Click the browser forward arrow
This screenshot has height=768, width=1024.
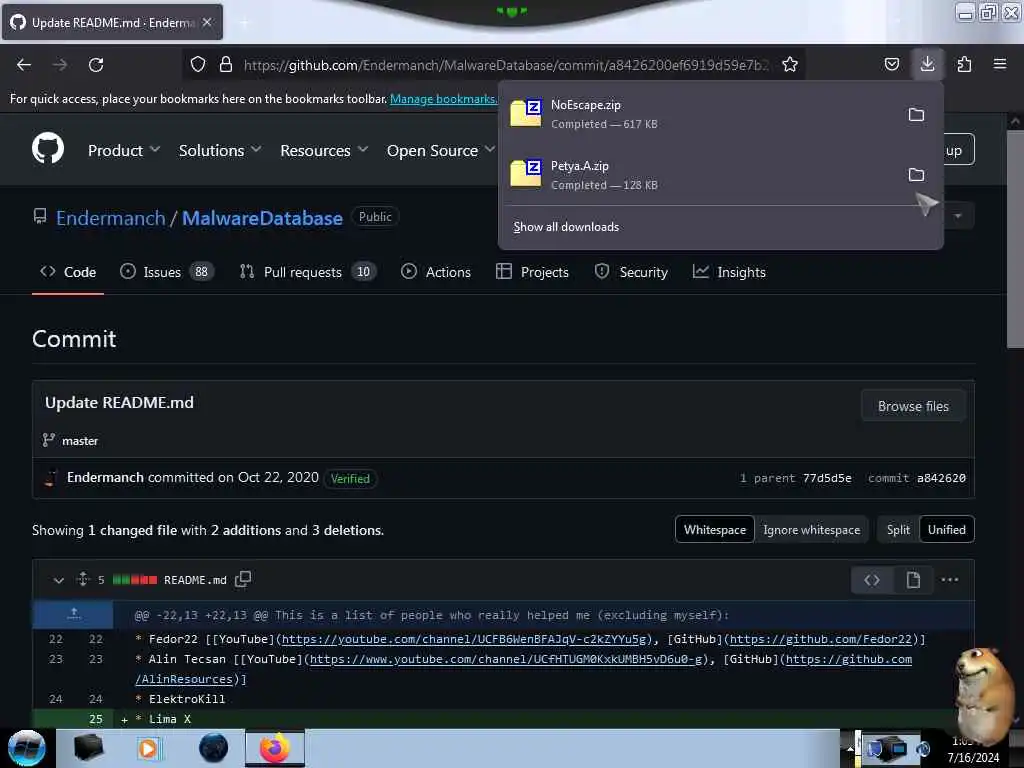pyautogui.click(x=60, y=65)
